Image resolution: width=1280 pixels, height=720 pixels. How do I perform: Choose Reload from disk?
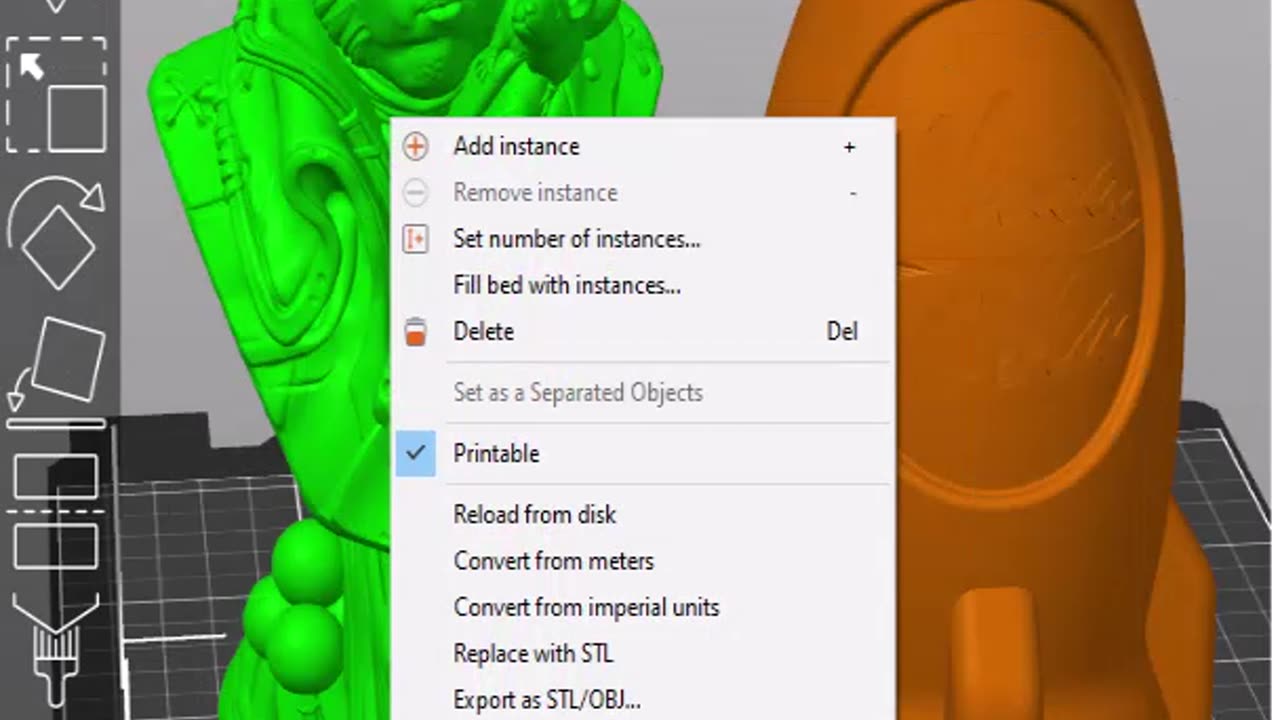coord(641,514)
